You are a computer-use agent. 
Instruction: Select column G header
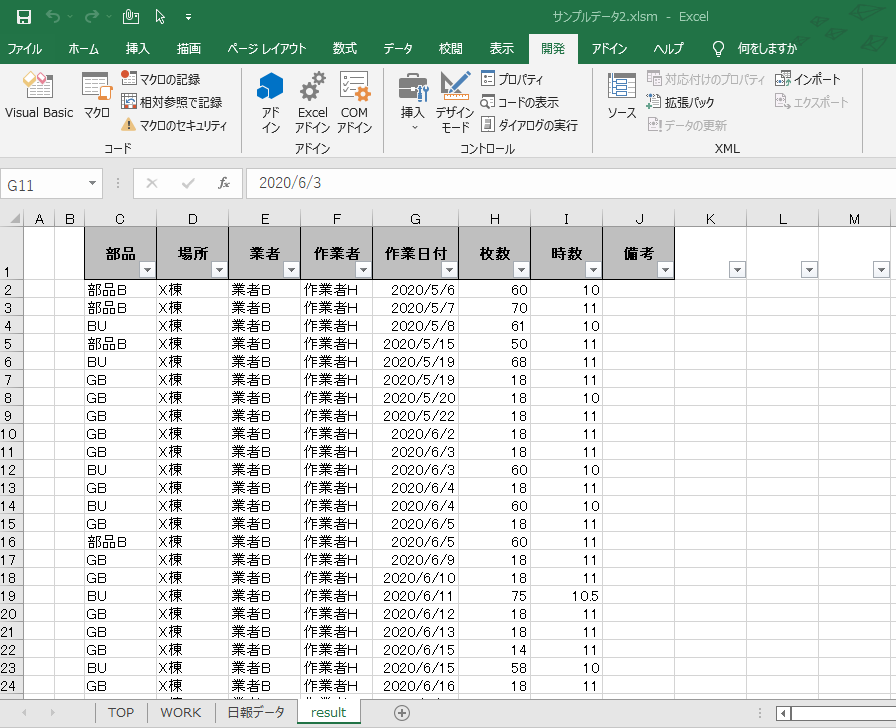point(415,219)
